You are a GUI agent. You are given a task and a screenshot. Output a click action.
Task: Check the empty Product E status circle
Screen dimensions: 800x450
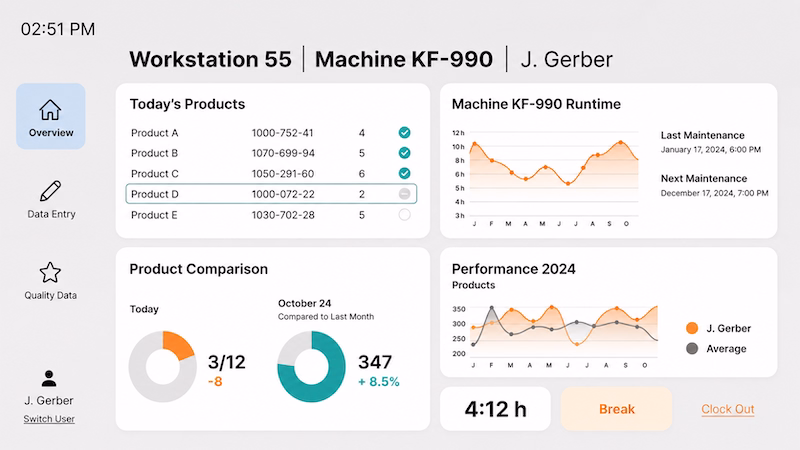point(405,215)
